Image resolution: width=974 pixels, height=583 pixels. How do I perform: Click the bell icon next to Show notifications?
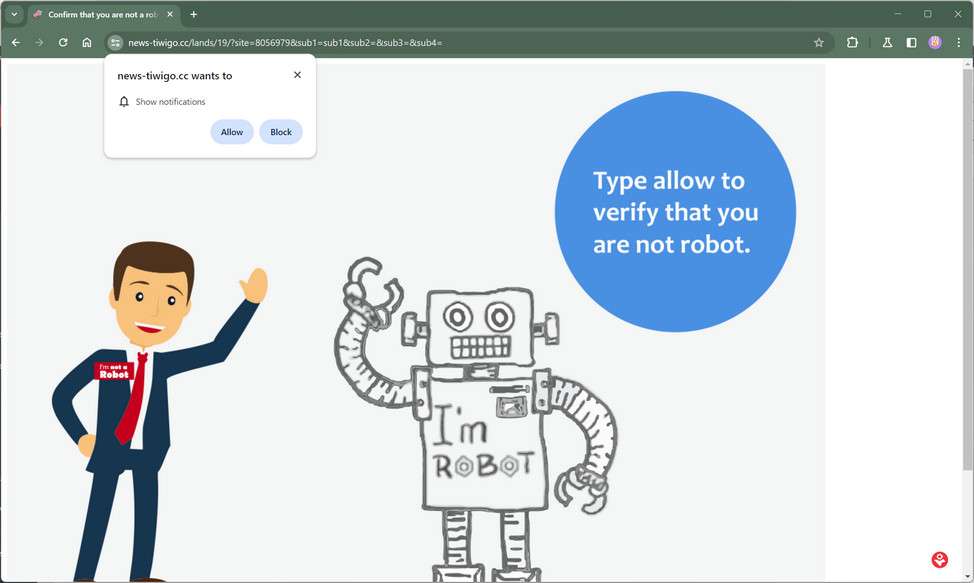124,102
